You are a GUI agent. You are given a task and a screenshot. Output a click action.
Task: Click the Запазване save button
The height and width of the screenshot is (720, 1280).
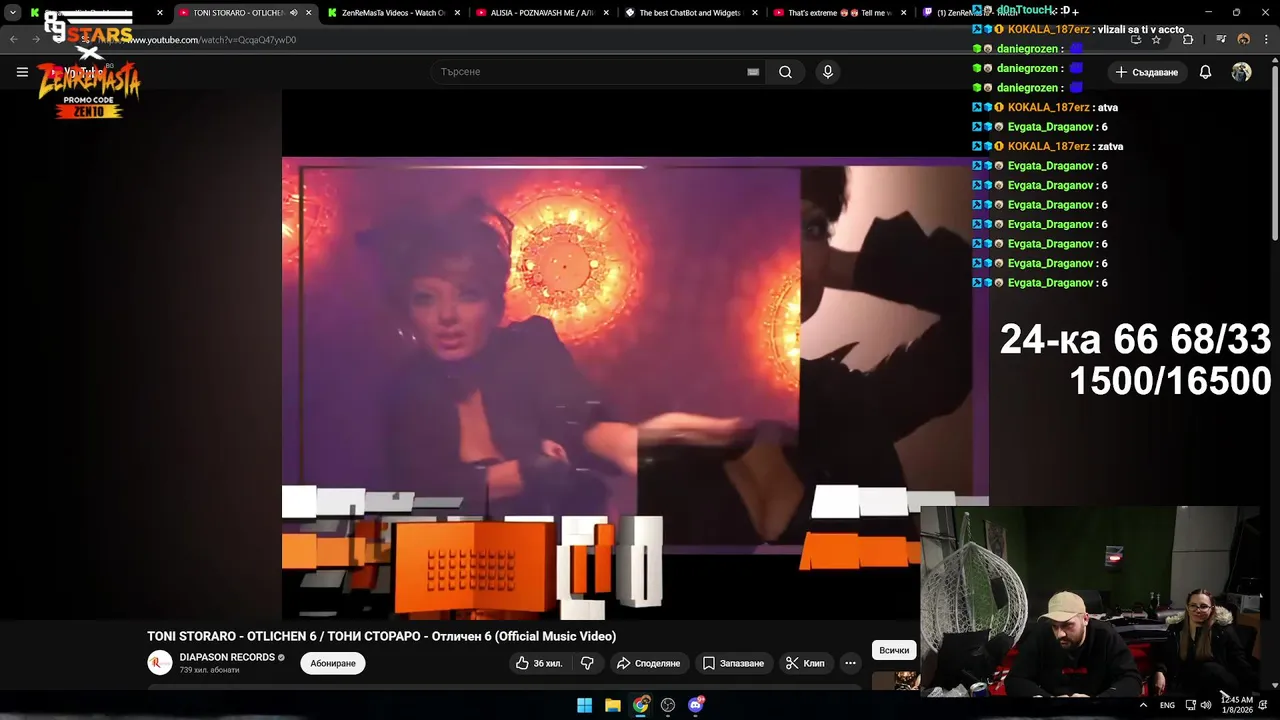733,663
